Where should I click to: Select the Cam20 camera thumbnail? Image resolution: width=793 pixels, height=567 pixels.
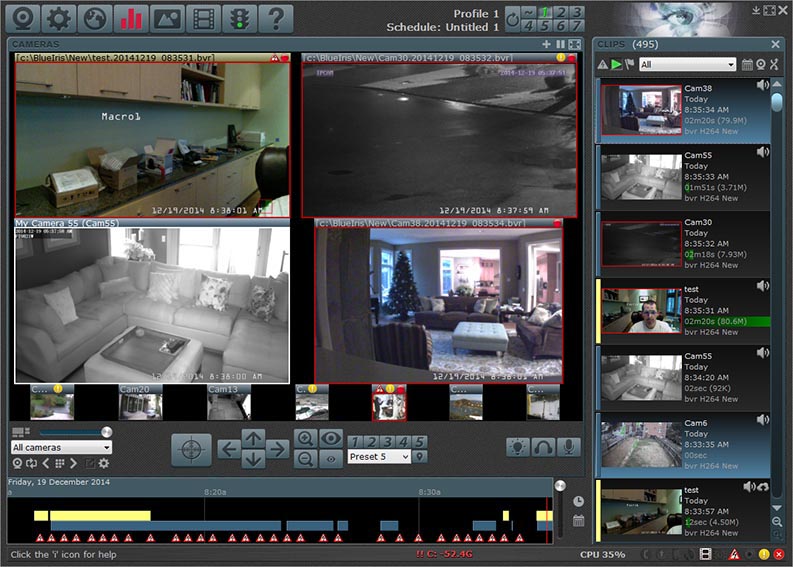pos(141,403)
